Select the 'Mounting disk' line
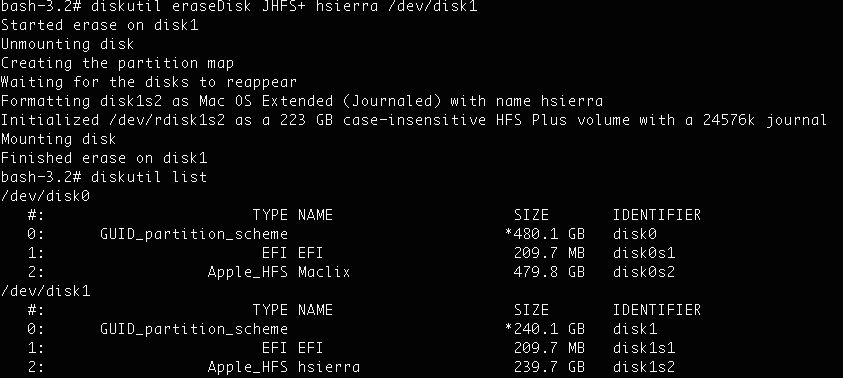The height and width of the screenshot is (378, 843). pos(58,139)
